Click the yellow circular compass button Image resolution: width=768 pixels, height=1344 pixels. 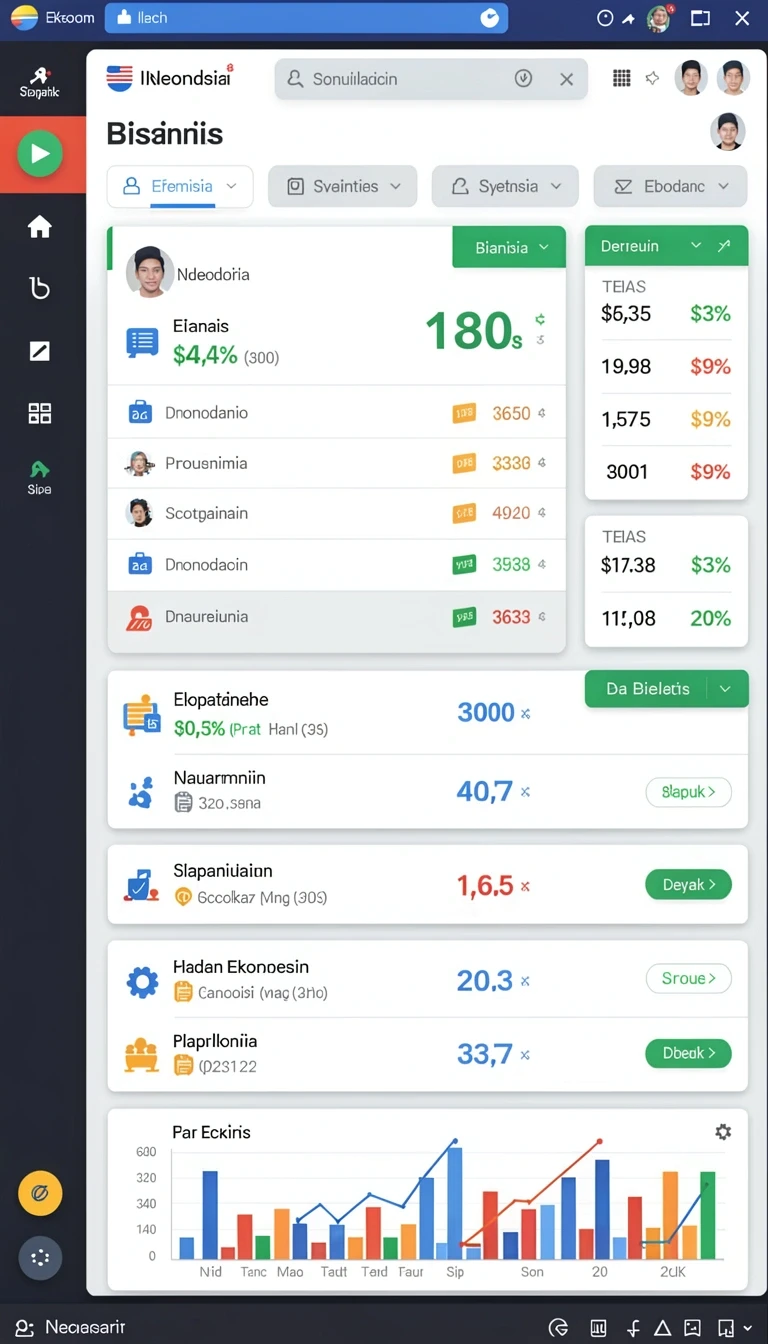[x=40, y=1193]
